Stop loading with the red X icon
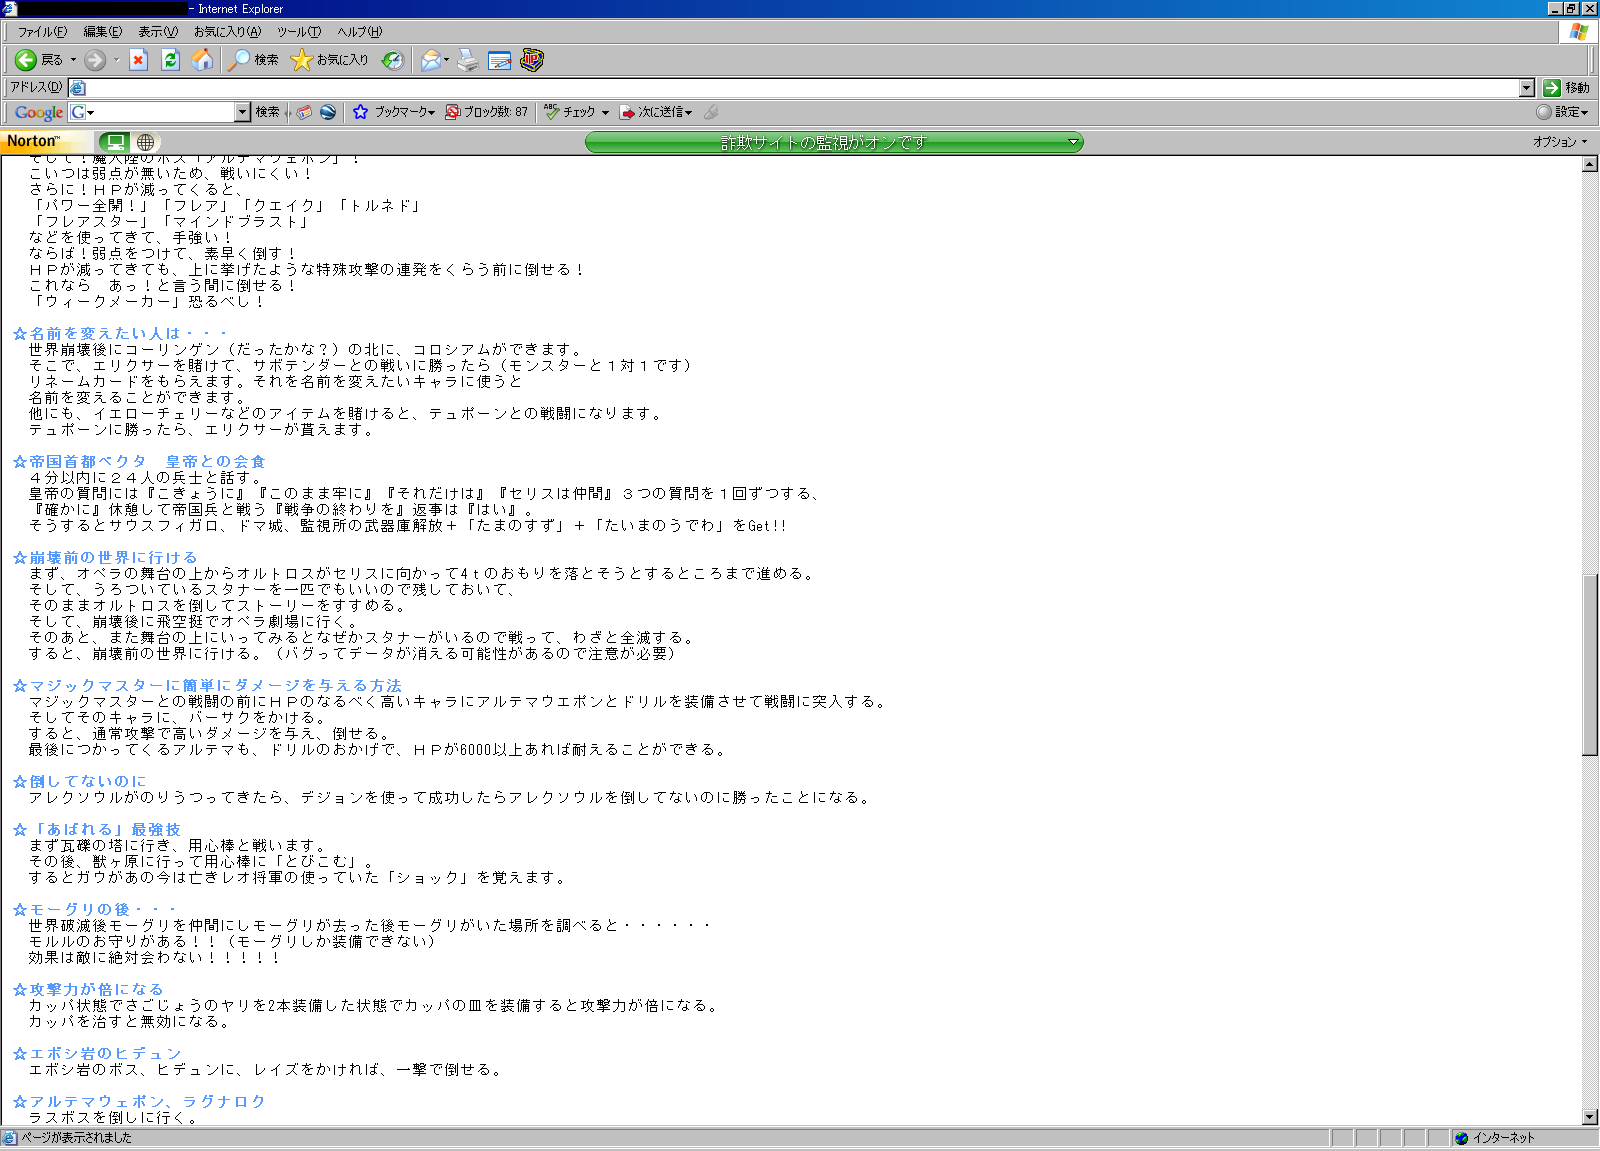The image size is (1600, 1151). tap(139, 60)
